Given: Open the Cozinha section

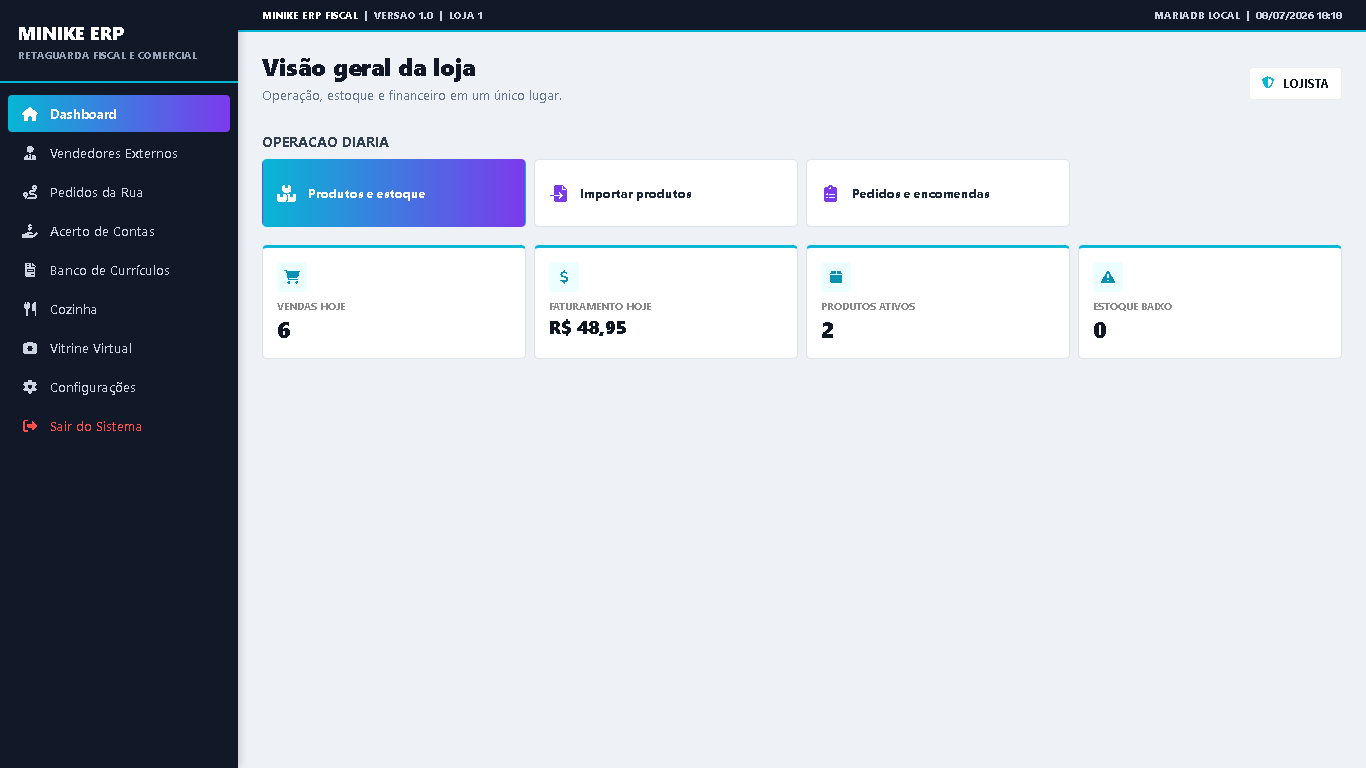Looking at the screenshot, I should (119, 309).
